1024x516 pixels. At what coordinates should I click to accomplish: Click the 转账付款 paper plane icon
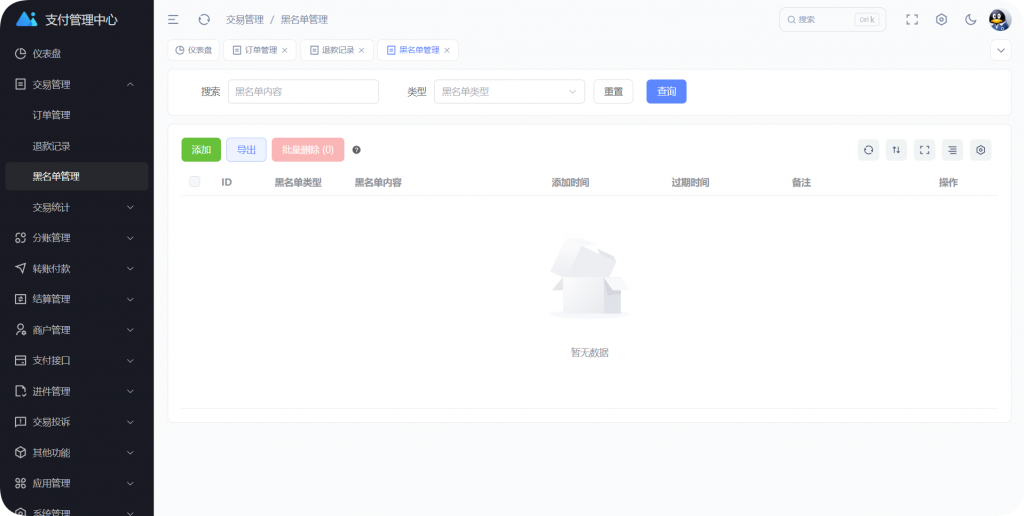click(20, 268)
